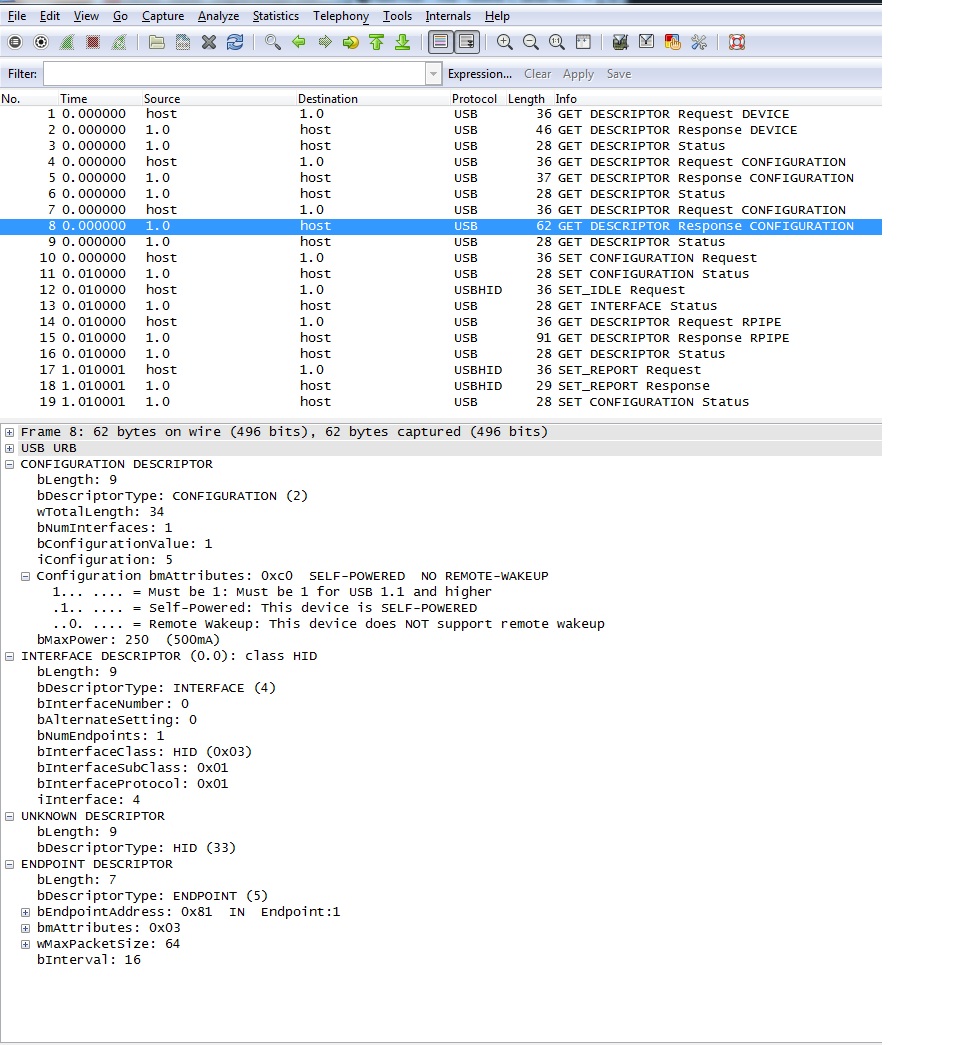Toggle auto scroll in live capture
The width and height of the screenshot is (960, 1045).
click(467, 43)
